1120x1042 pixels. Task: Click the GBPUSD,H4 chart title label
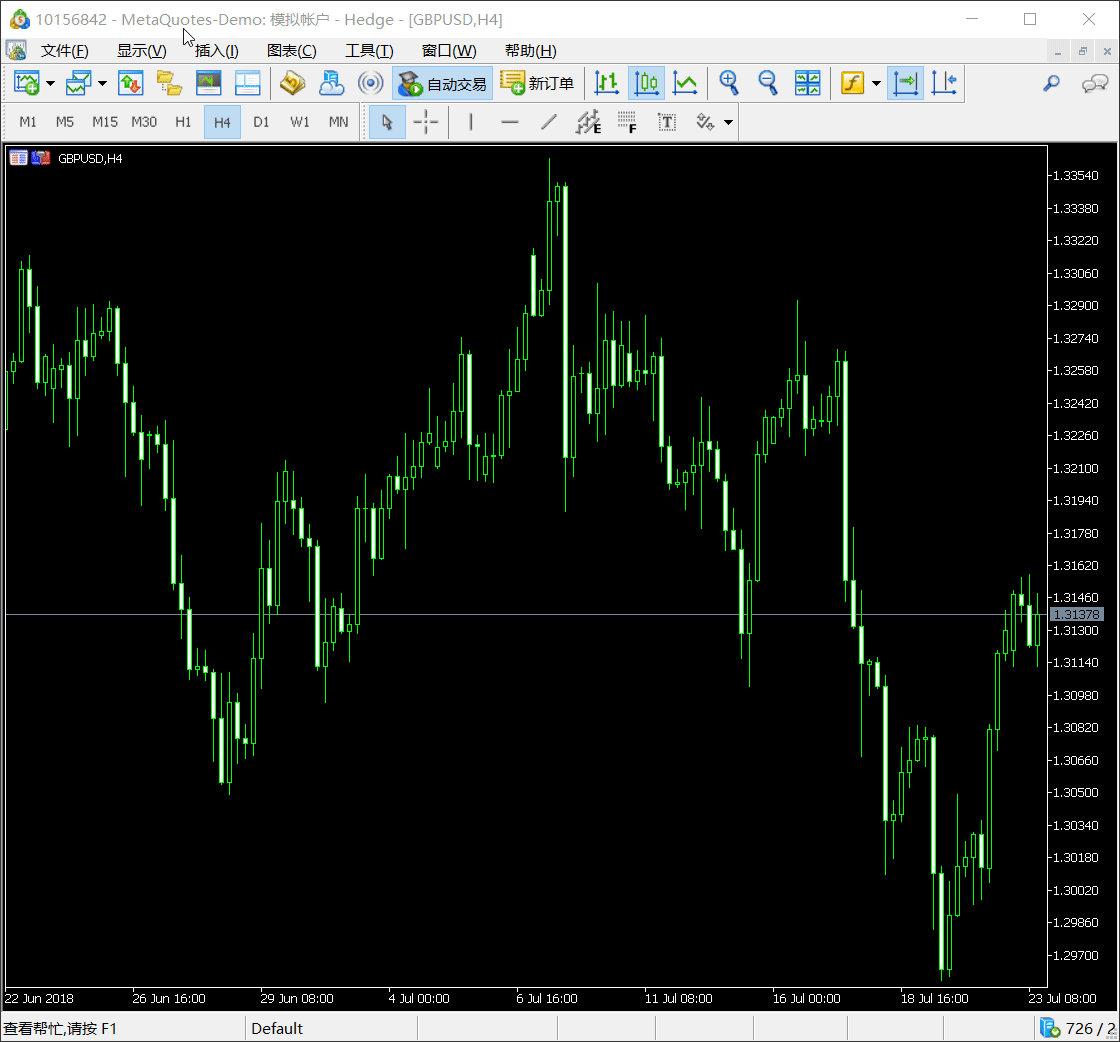pyautogui.click(x=90, y=159)
